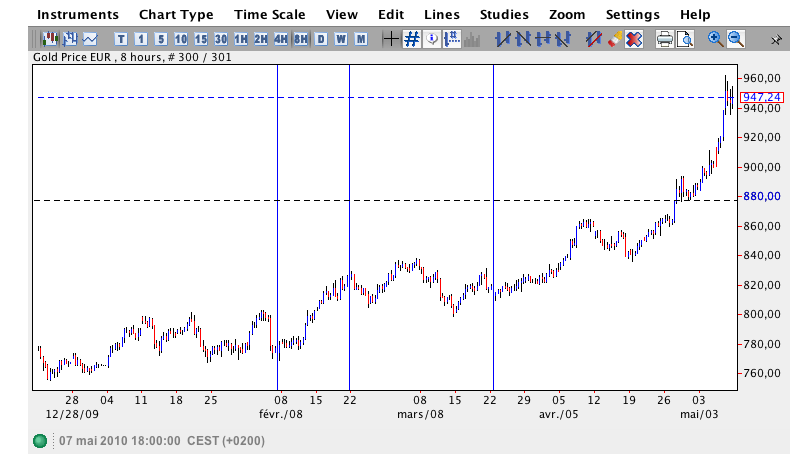801x461 pixels.
Task: Click the print chart icon
Action: [x=665, y=39]
